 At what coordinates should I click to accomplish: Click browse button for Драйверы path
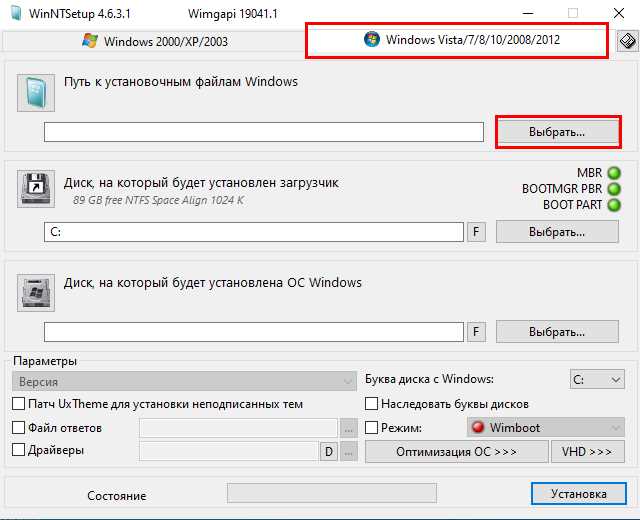(x=349, y=452)
